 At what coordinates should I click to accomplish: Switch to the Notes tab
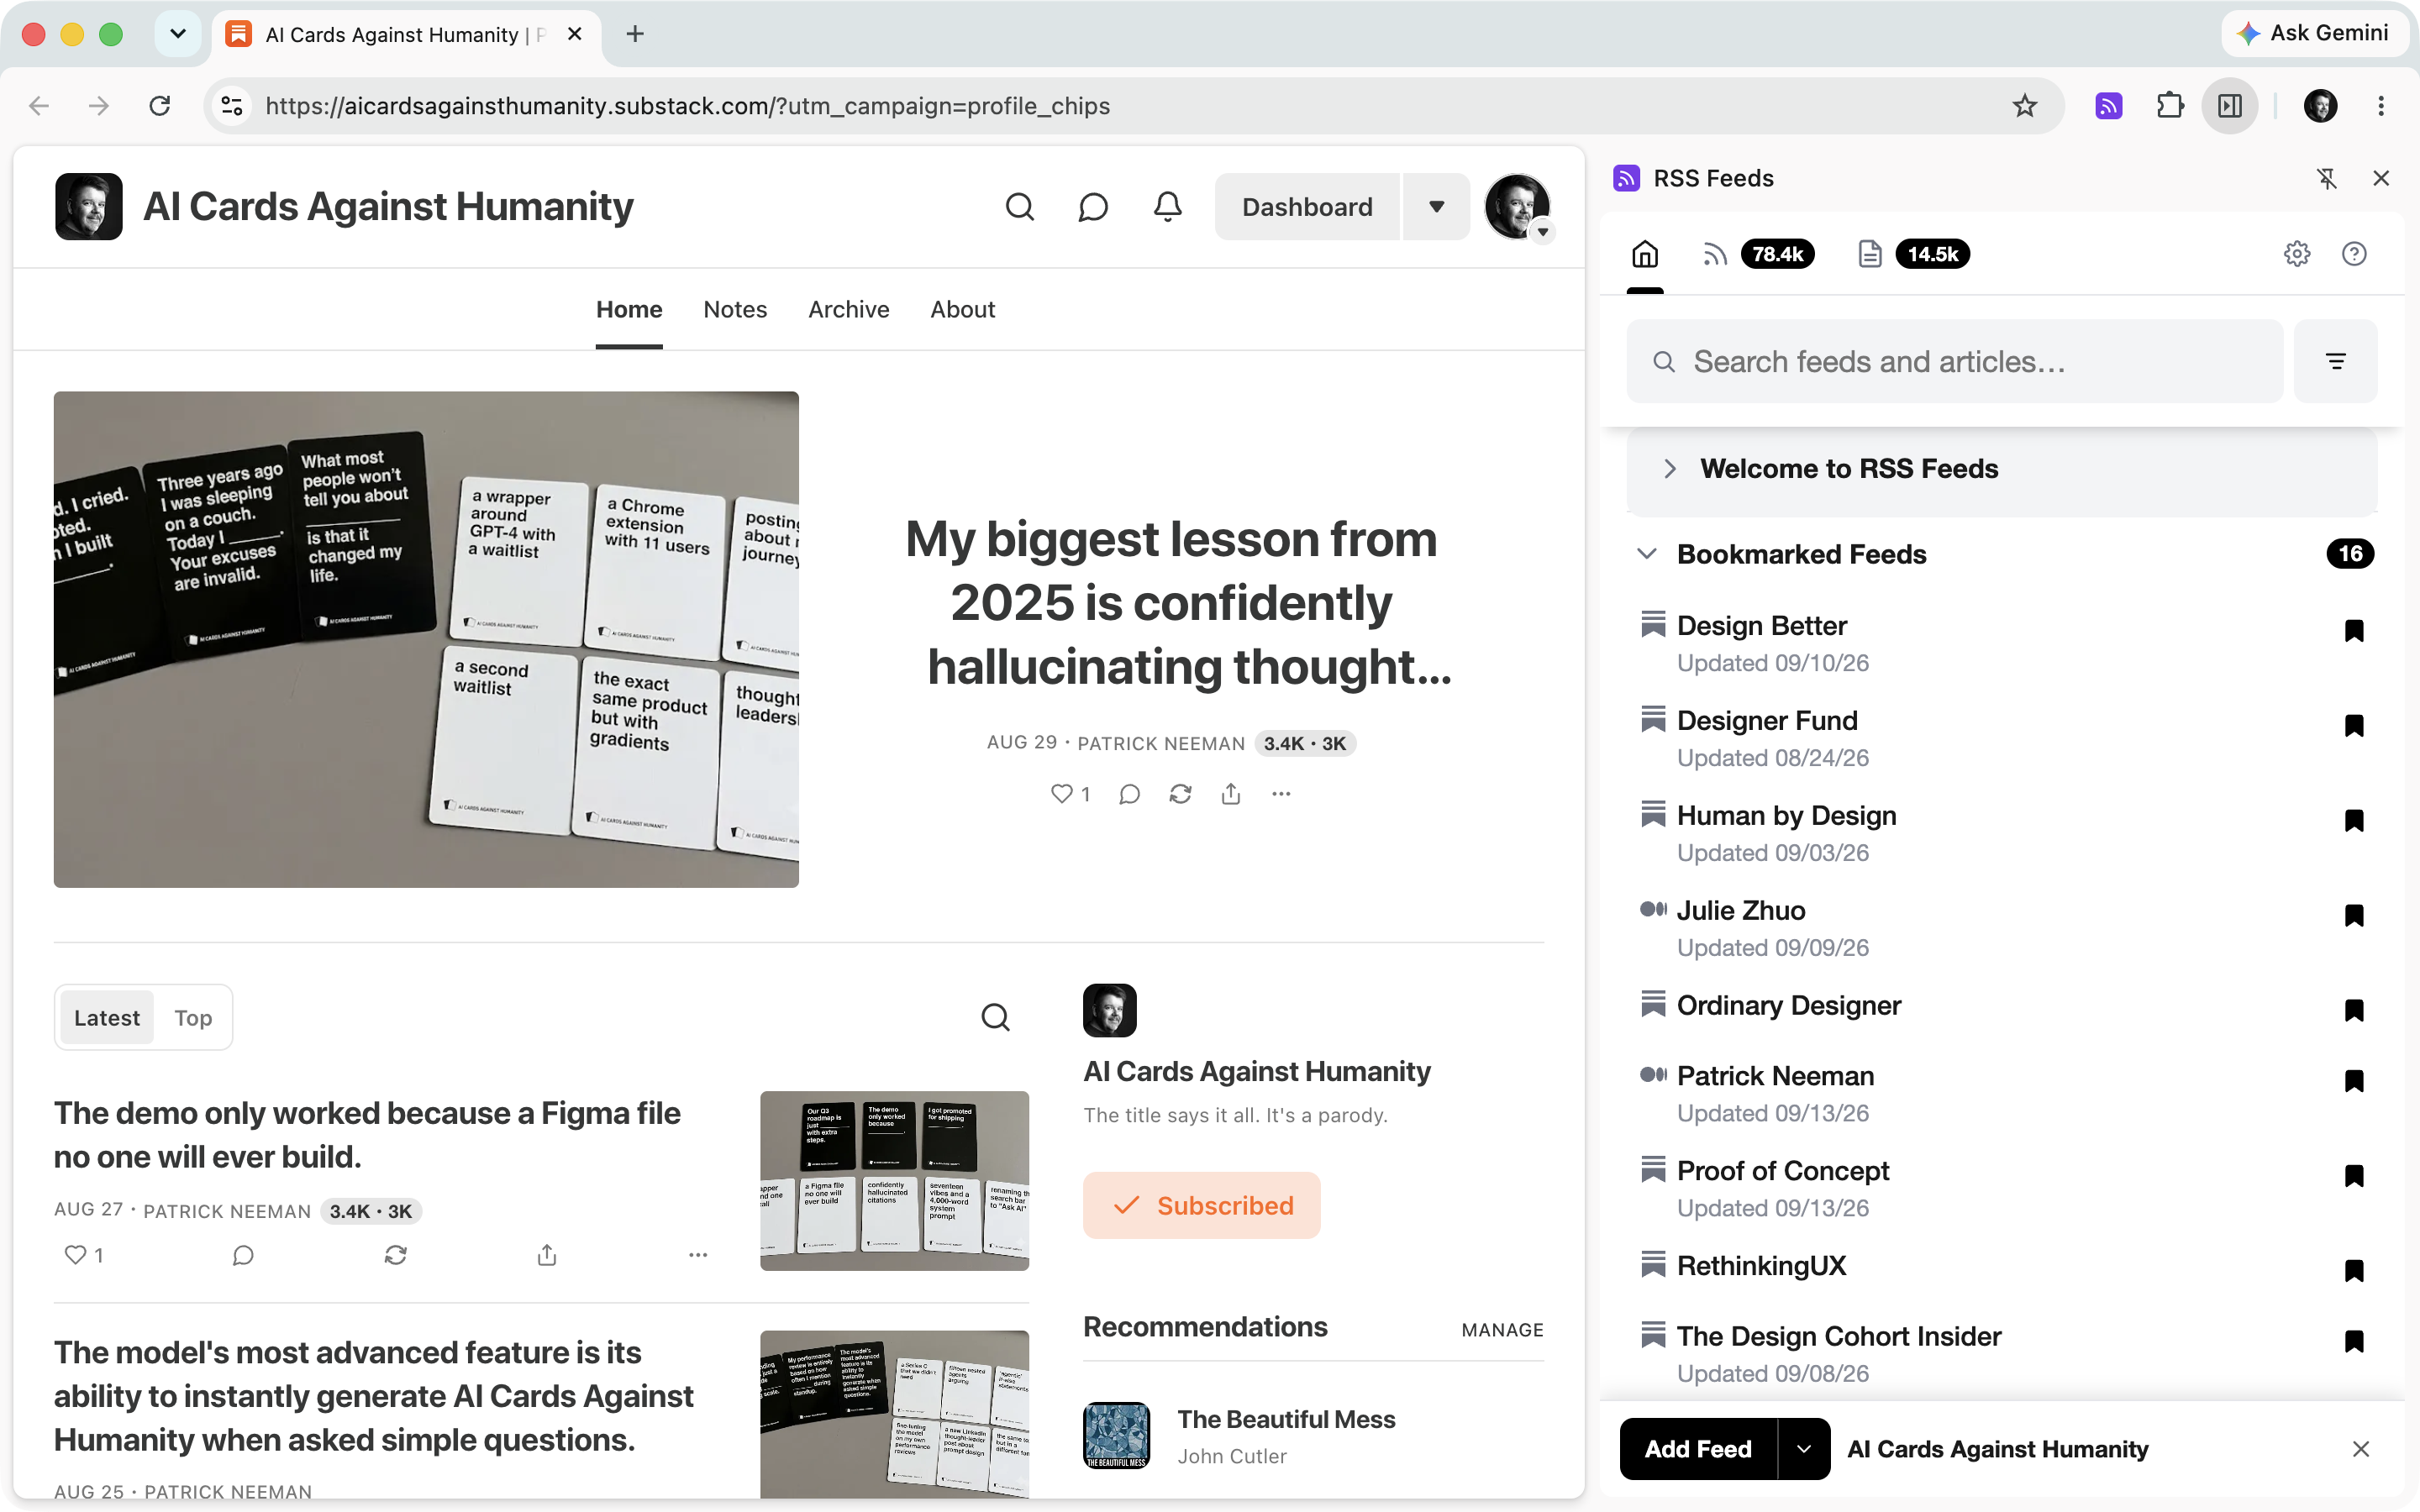point(735,309)
